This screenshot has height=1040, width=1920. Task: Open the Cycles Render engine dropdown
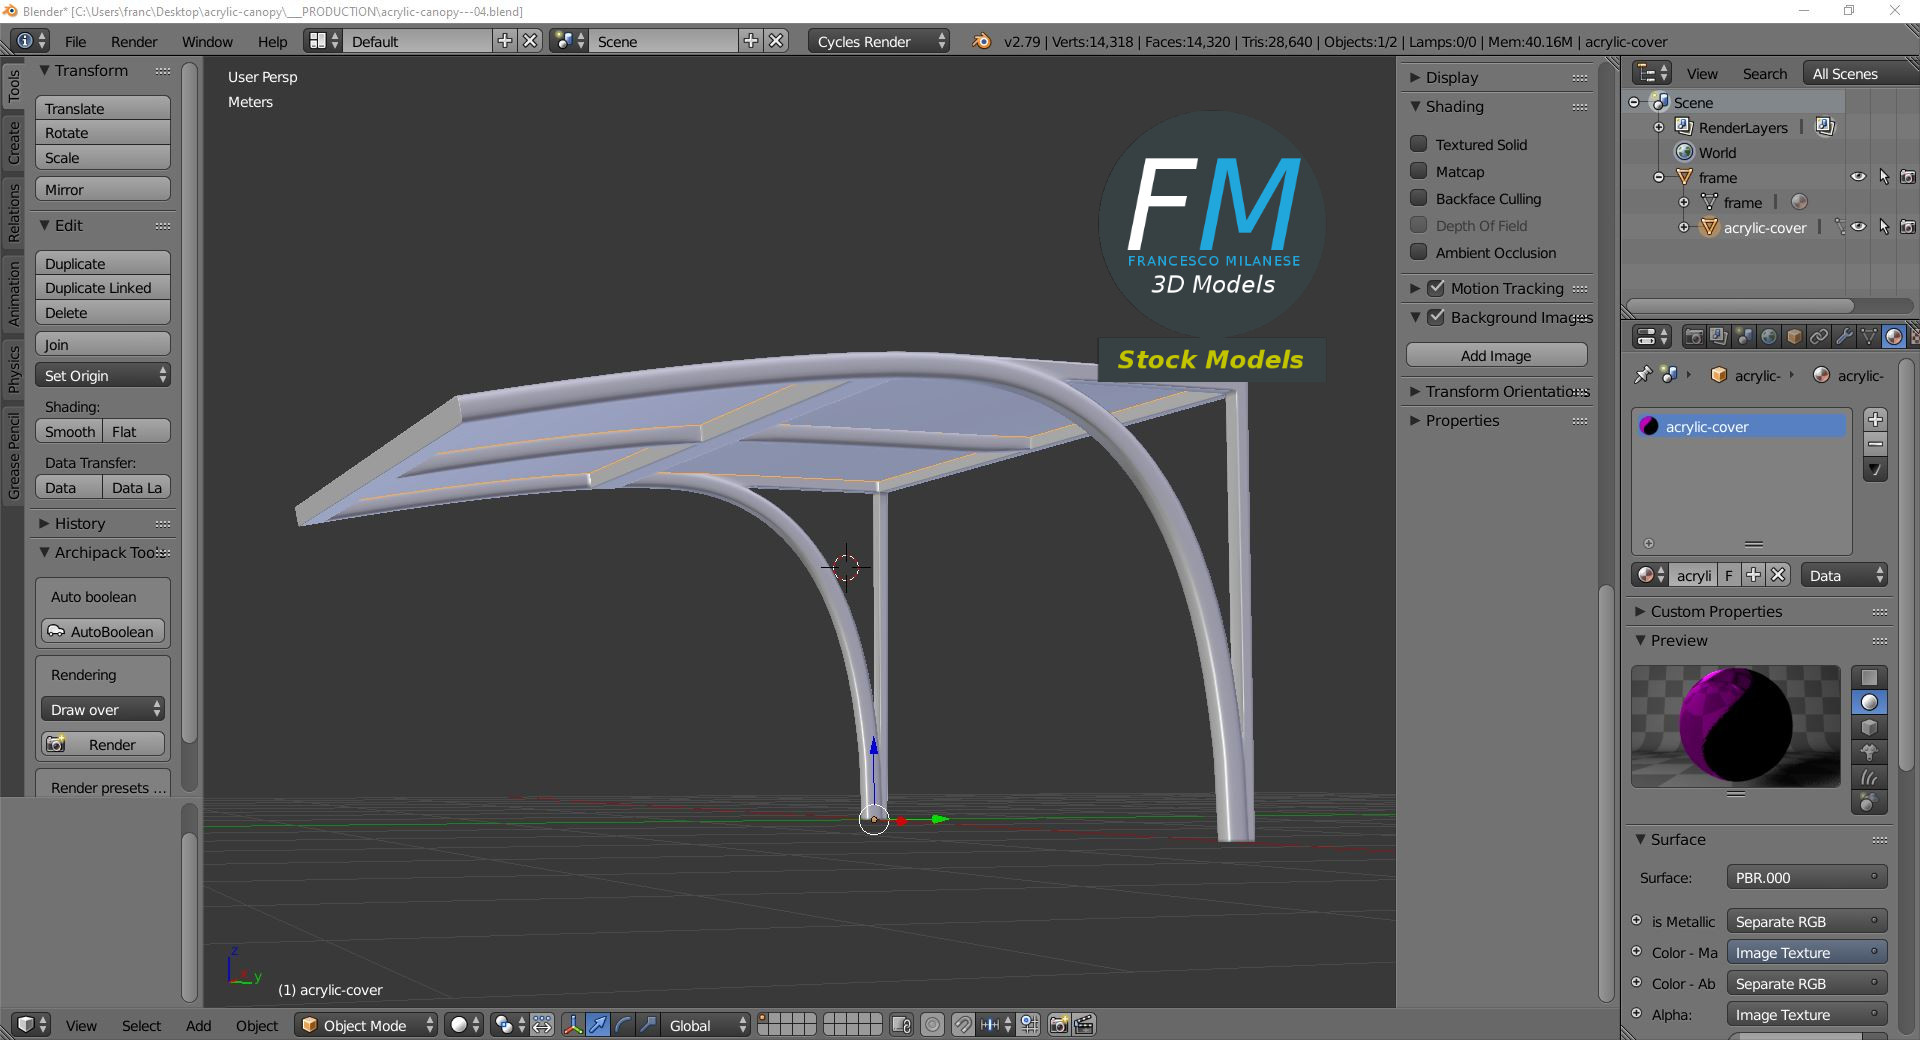(877, 41)
